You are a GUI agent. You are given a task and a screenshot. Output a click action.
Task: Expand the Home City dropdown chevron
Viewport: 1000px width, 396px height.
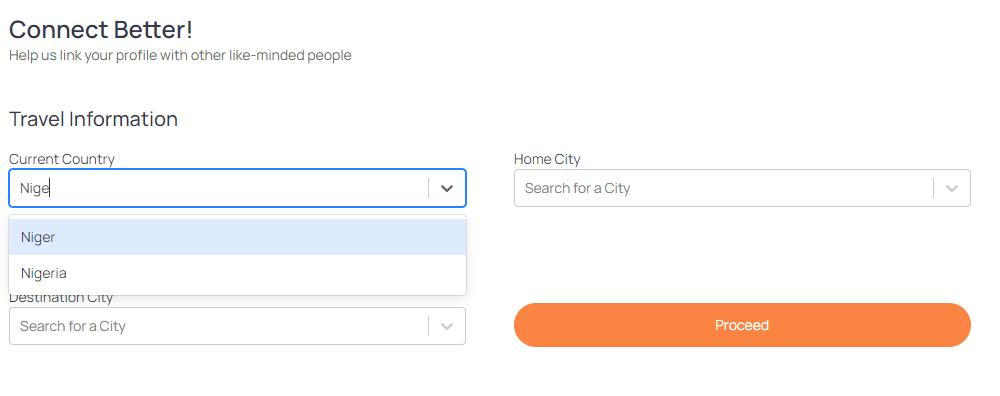coord(952,188)
